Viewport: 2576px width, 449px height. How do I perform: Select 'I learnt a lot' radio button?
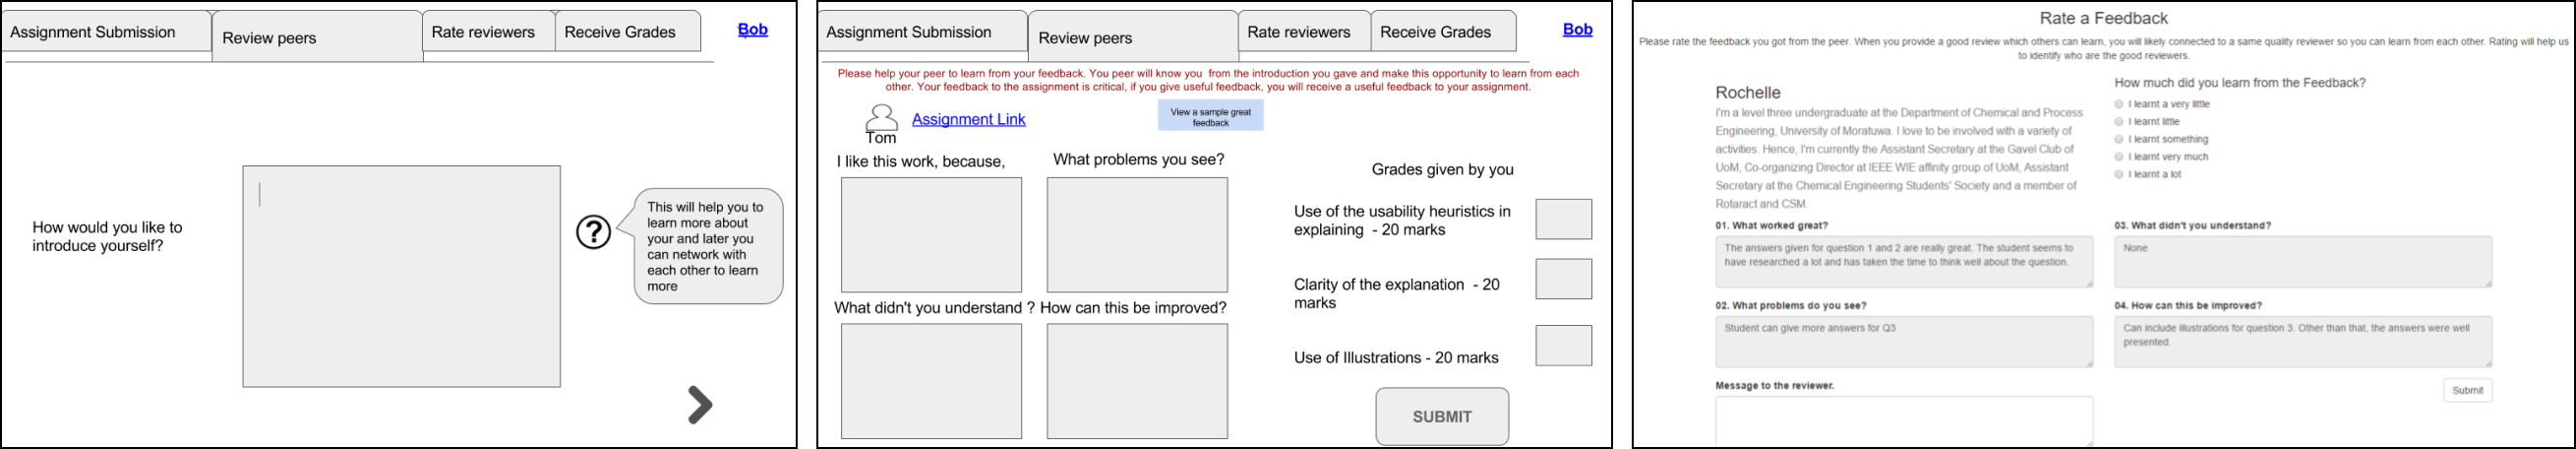(2119, 174)
